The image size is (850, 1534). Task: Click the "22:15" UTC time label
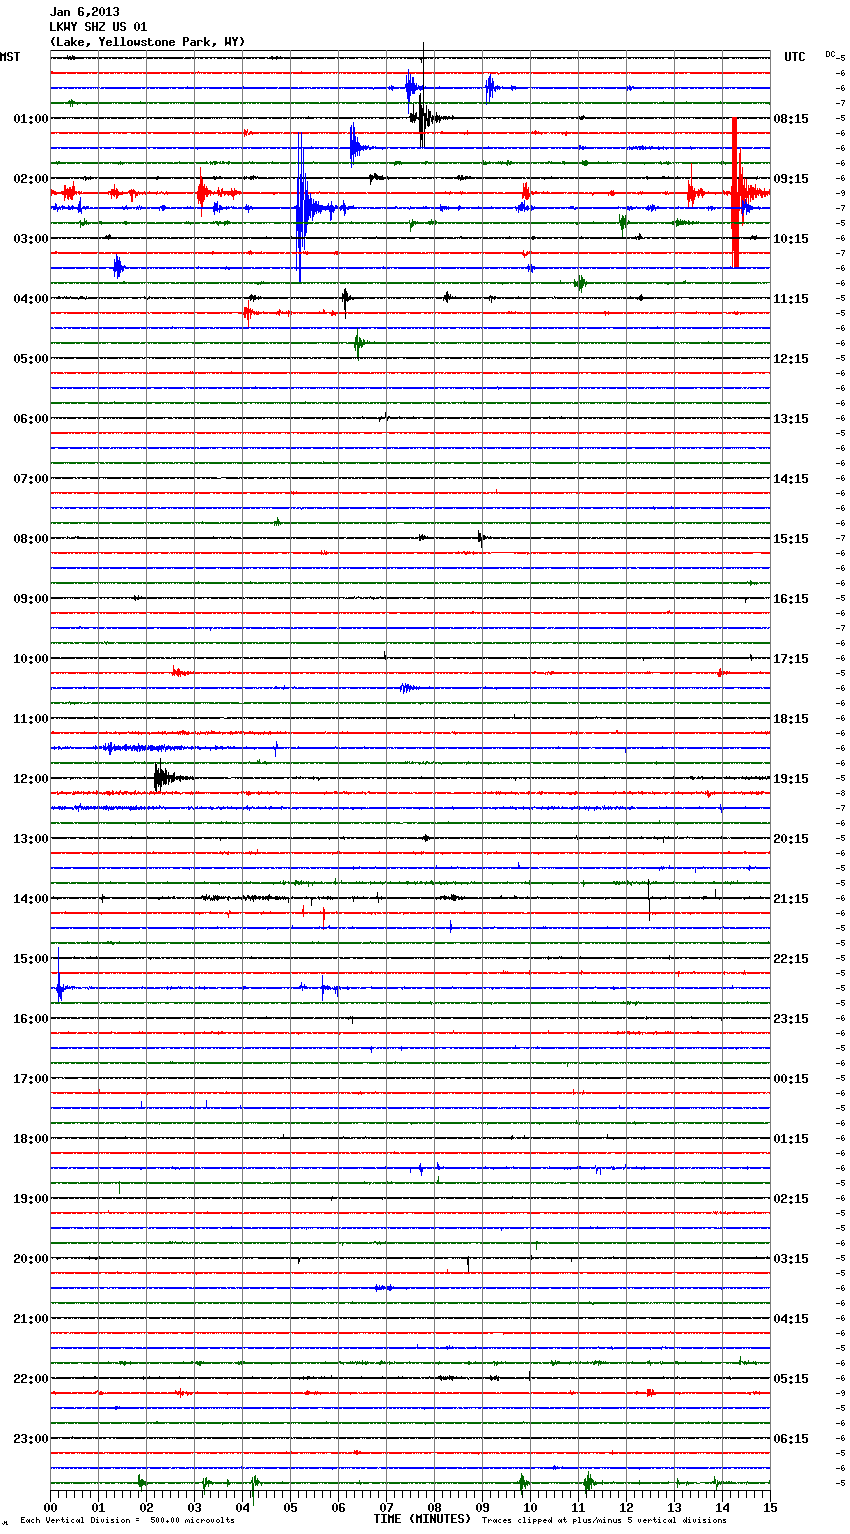[x=791, y=958]
